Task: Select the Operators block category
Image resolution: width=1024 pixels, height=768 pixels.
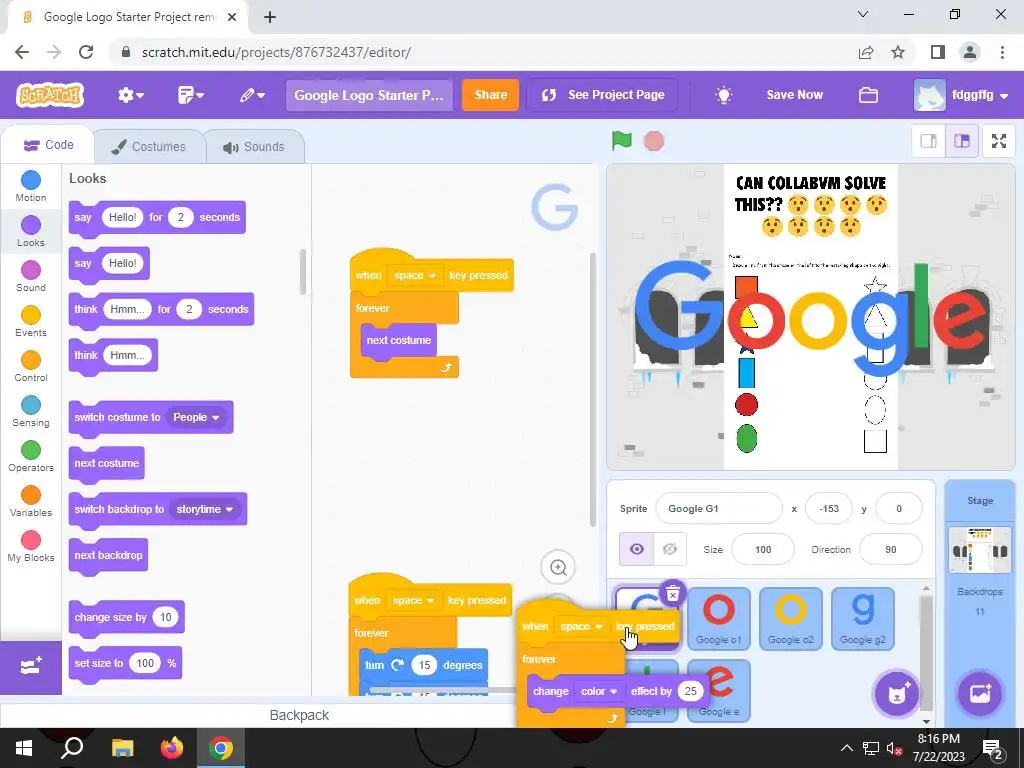Action: (x=31, y=456)
